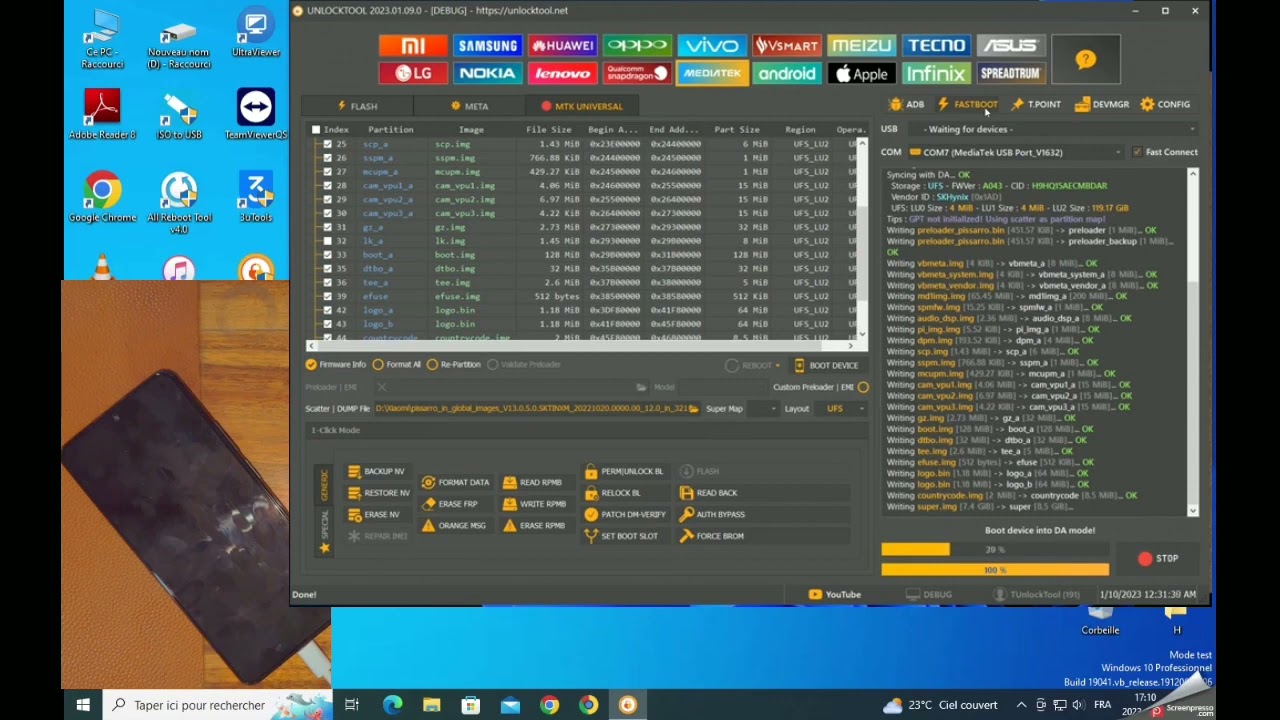
Task: Click the BOOT DEVICE button
Action: point(826,366)
